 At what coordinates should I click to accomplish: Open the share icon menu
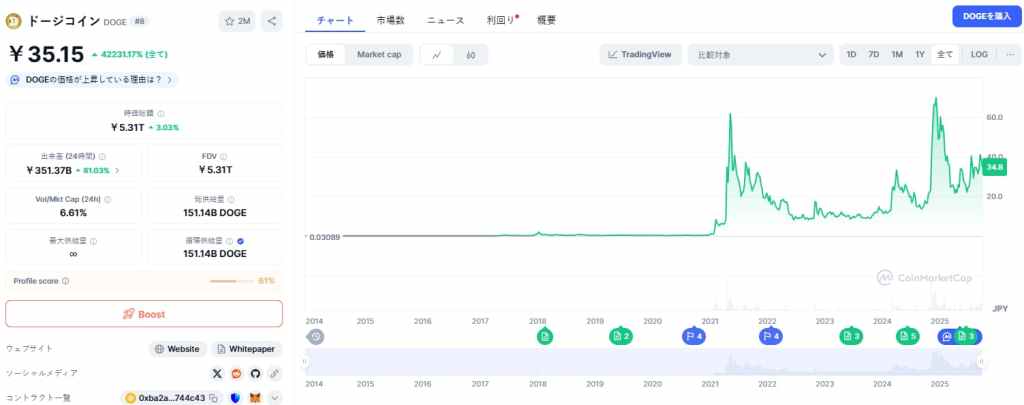[x=272, y=22]
